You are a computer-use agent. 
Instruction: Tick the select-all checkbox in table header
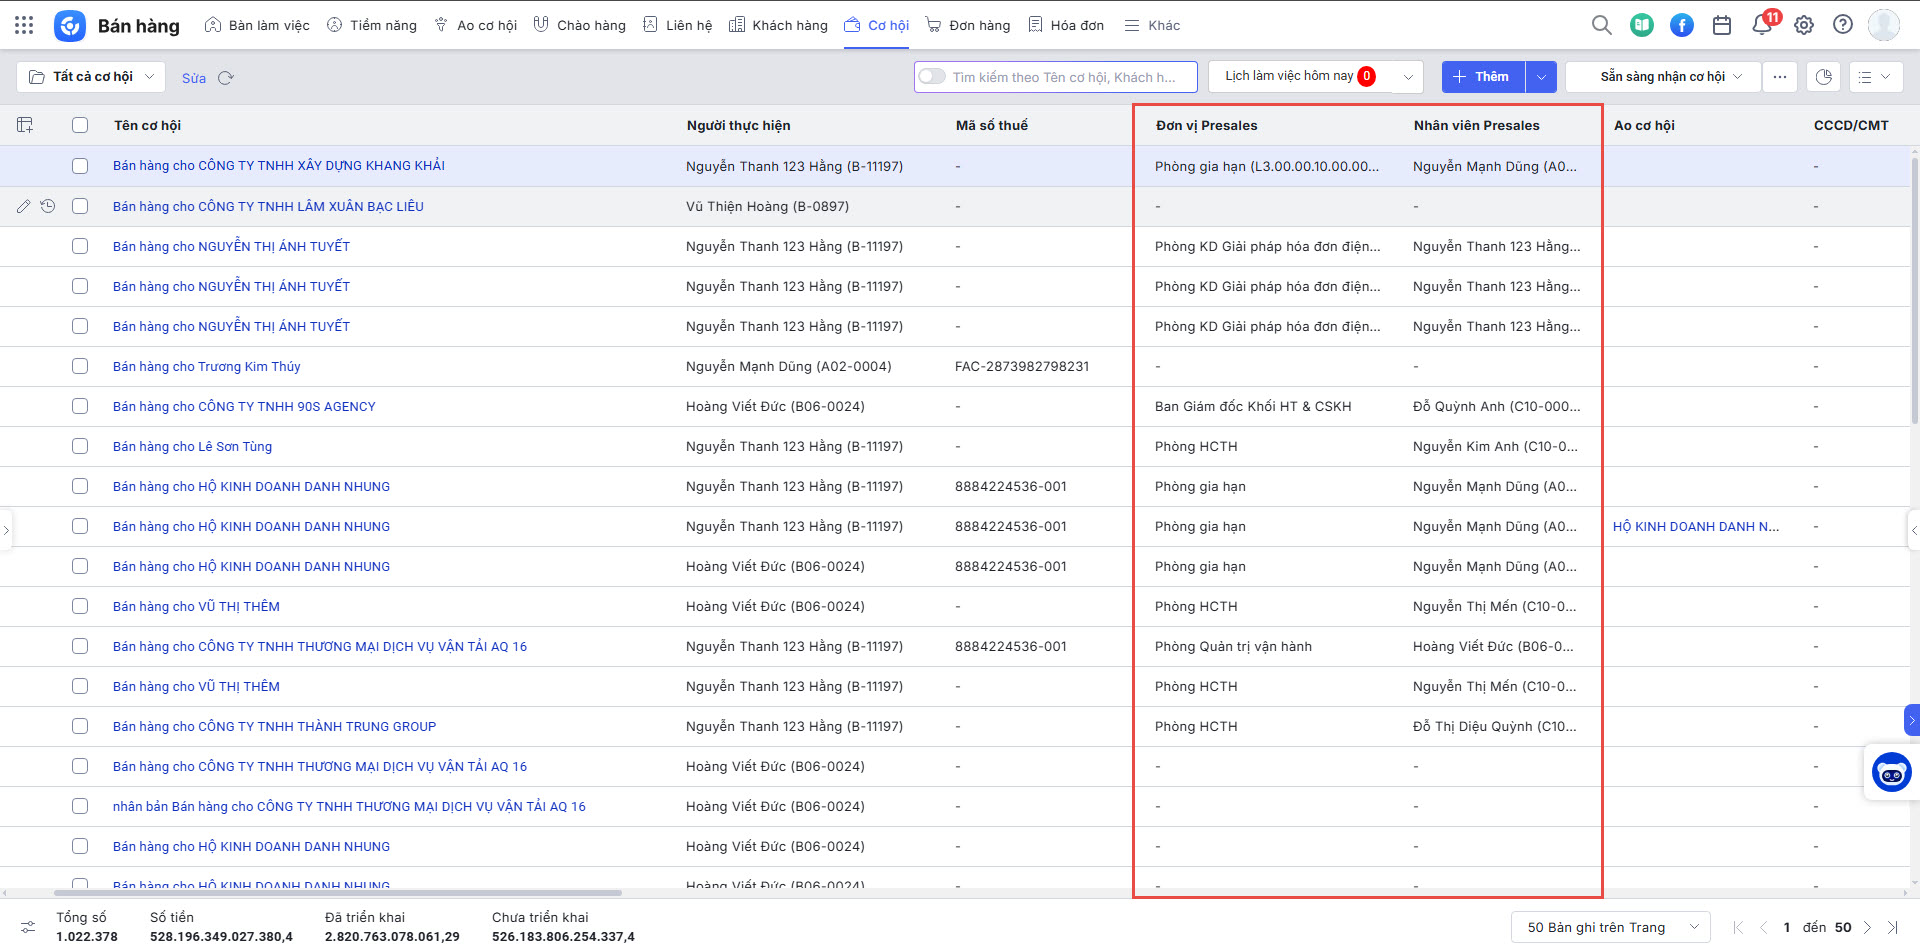80,125
